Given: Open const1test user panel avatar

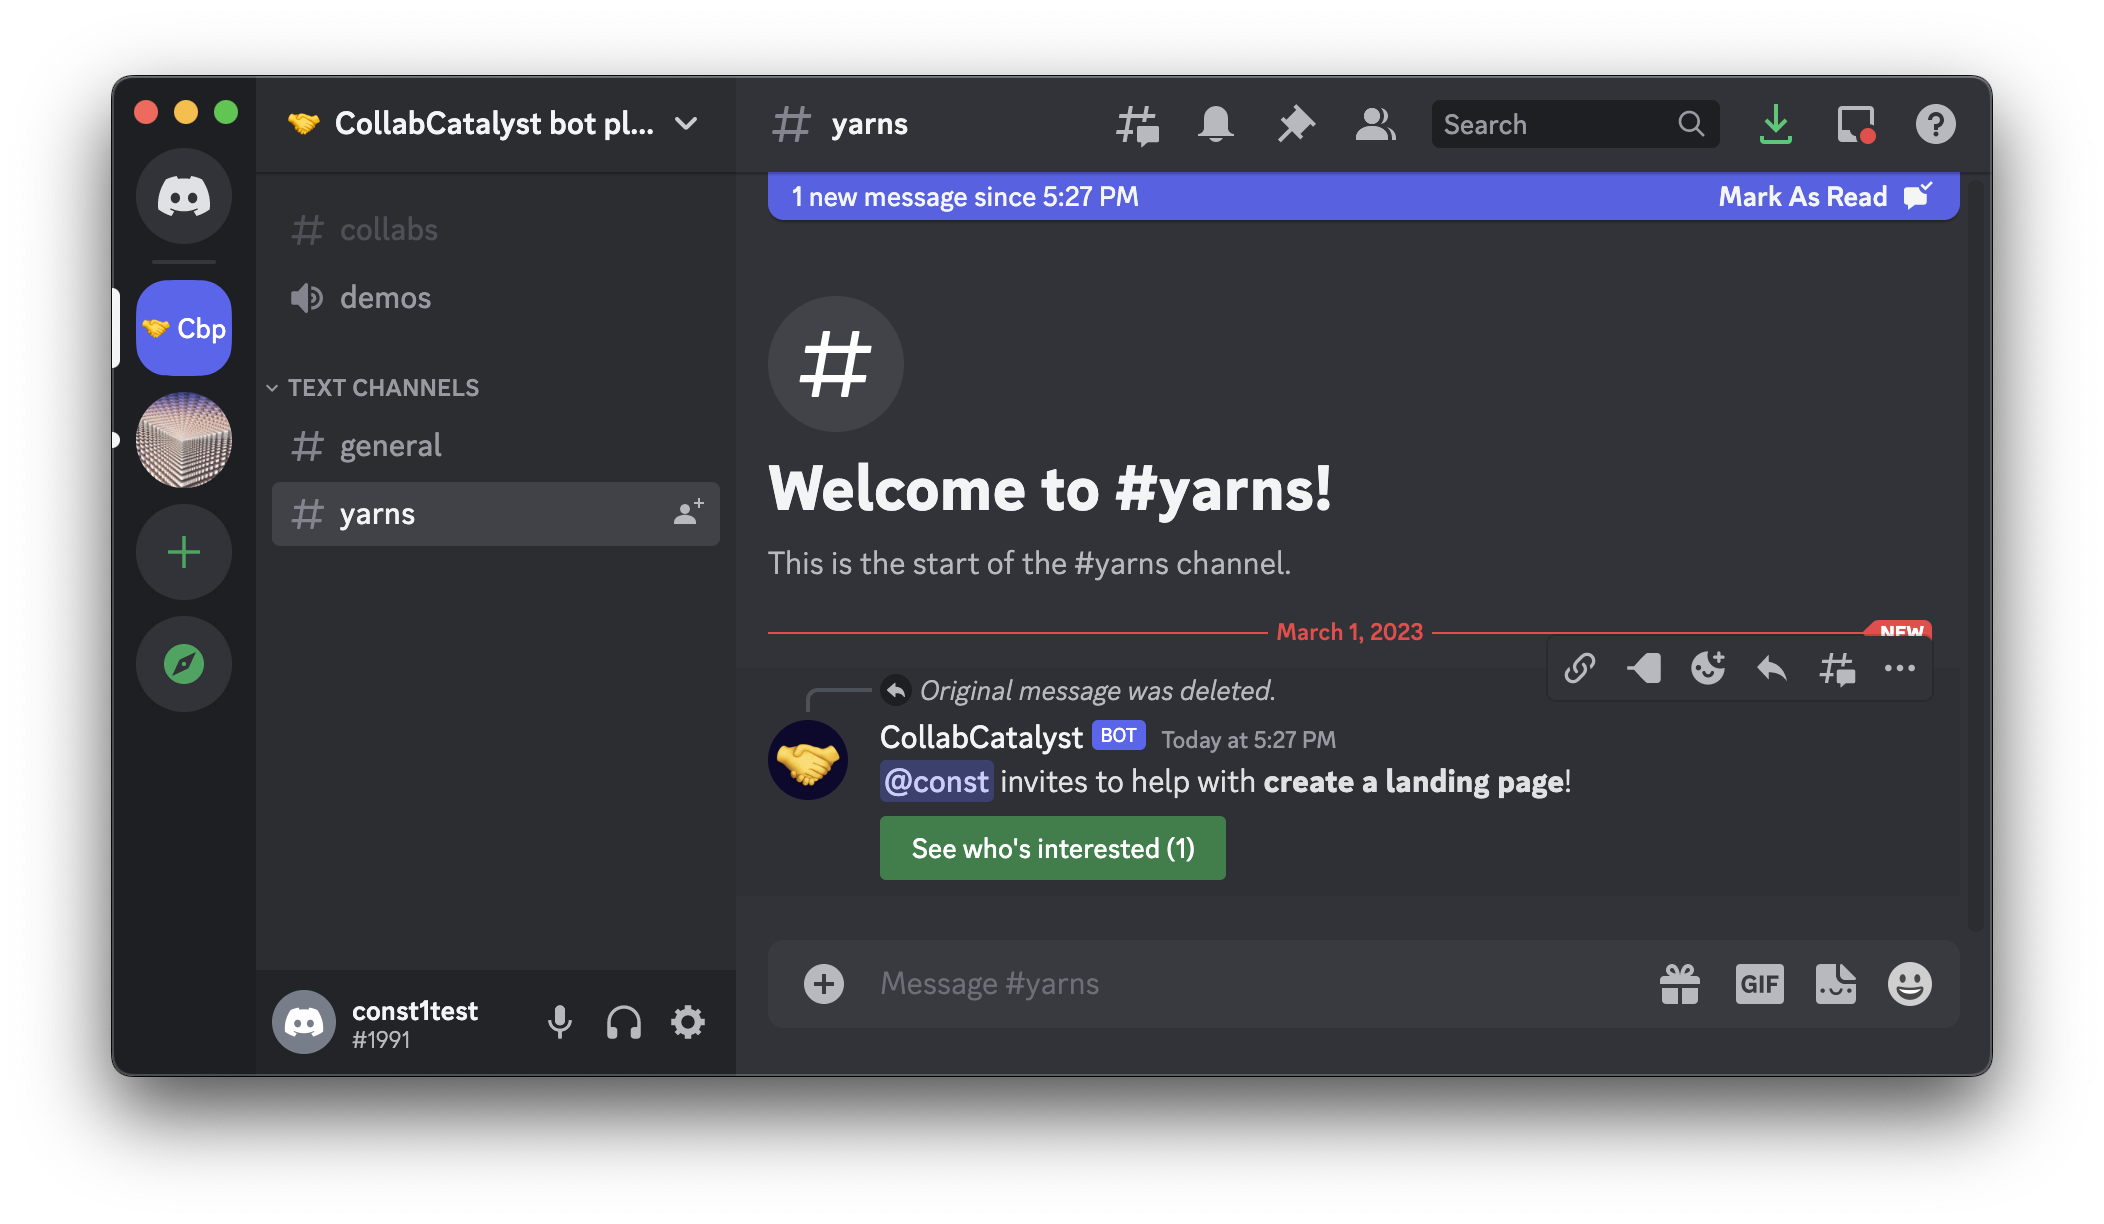Looking at the screenshot, I should pos(304,1022).
